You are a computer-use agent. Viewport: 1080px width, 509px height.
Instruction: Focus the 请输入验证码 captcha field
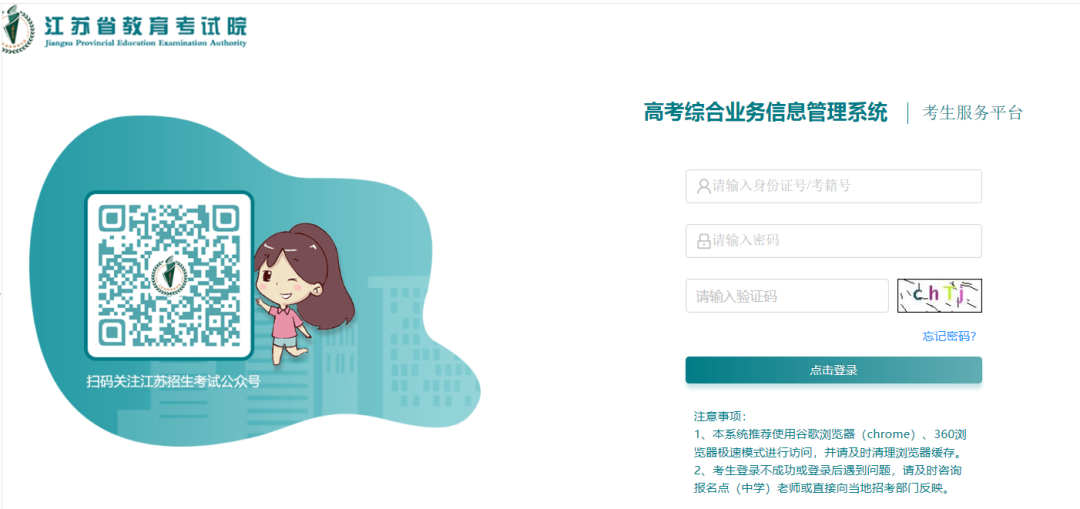[x=787, y=296]
